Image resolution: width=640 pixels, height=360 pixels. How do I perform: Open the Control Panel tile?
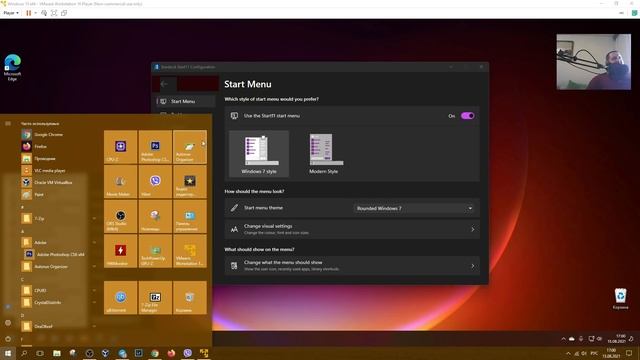coord(190,216)
